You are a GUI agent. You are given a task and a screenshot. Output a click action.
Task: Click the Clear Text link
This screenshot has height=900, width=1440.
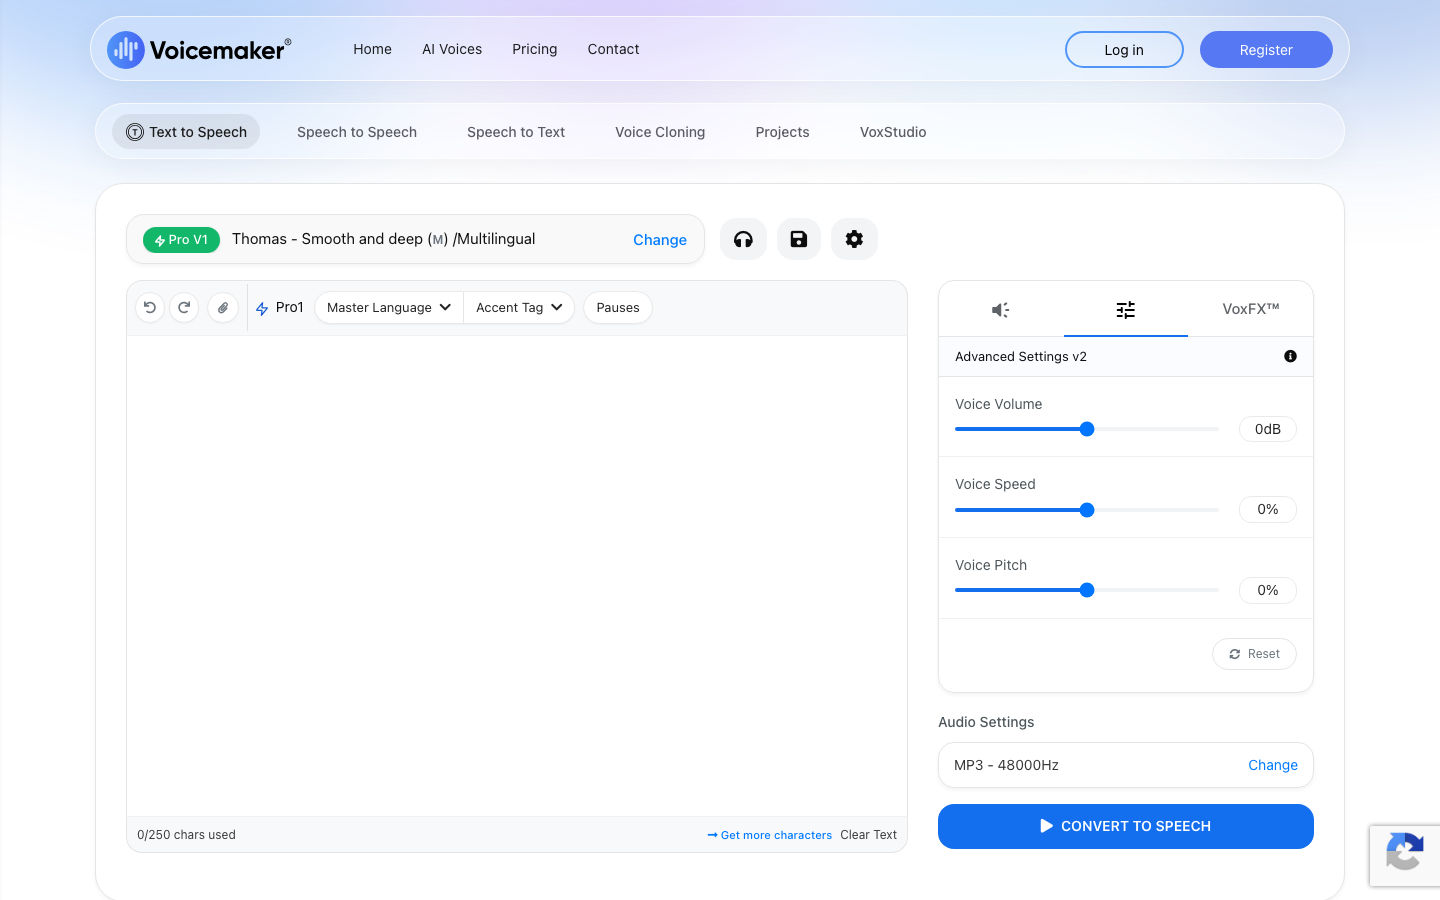[x=868, y=835]
